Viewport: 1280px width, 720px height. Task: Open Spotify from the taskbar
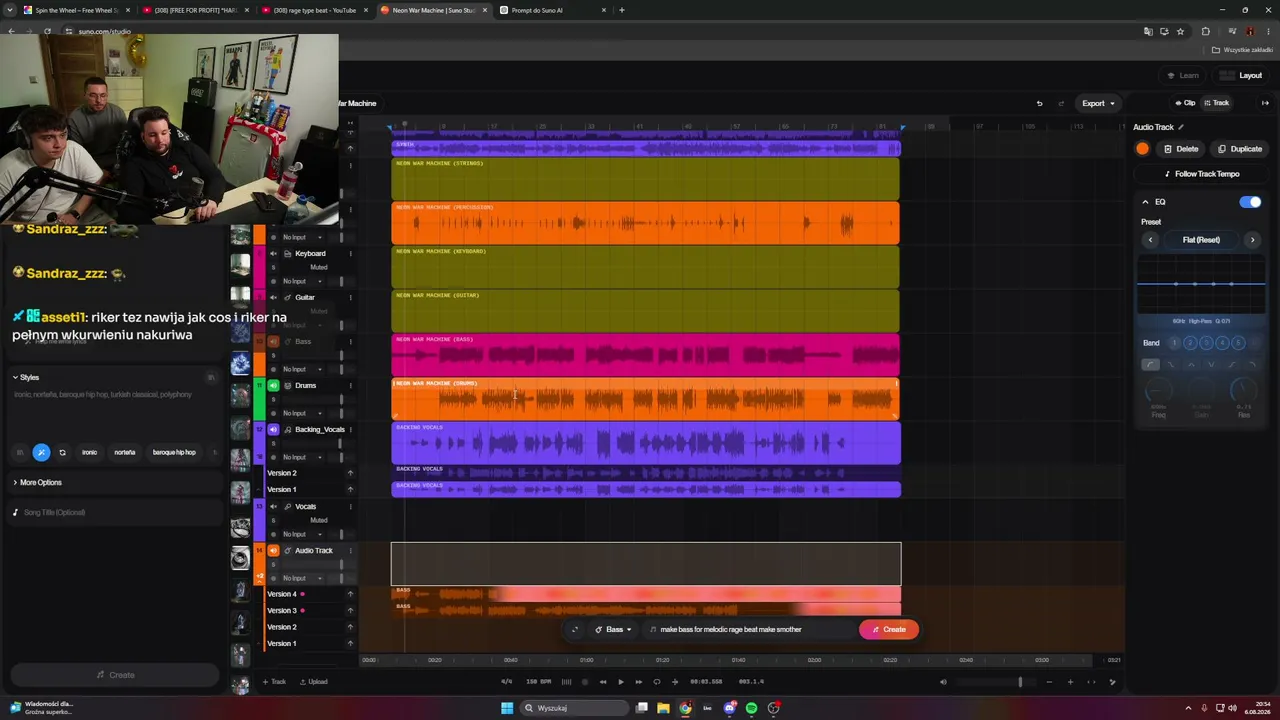(x=751, y=708)
